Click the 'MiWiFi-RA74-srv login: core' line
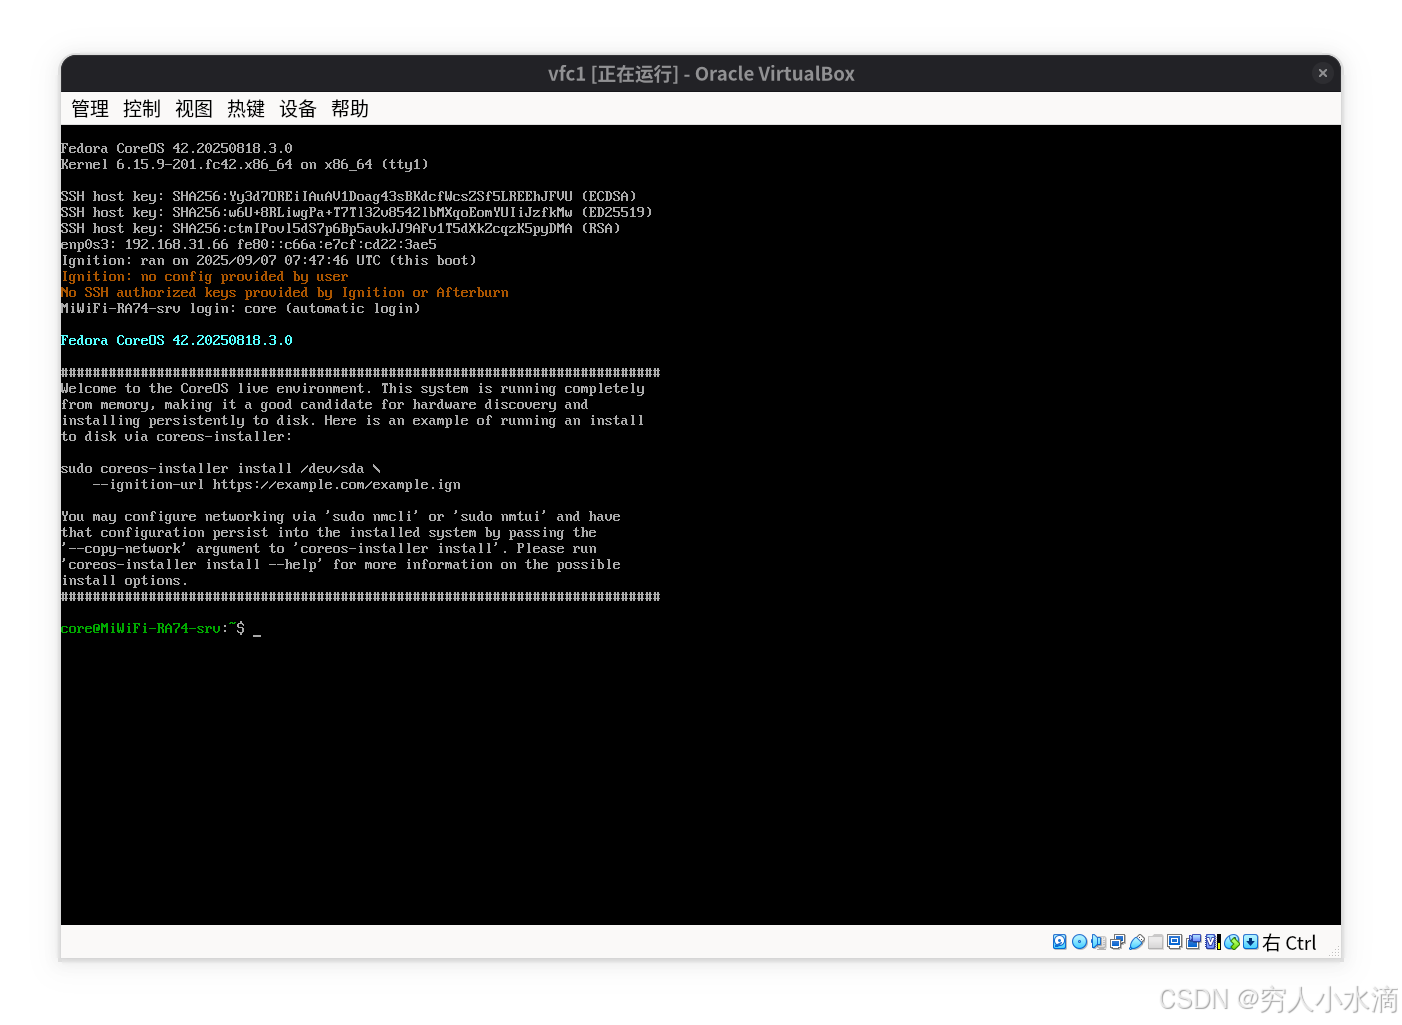1402x1025 pixels. pos(241,308)
